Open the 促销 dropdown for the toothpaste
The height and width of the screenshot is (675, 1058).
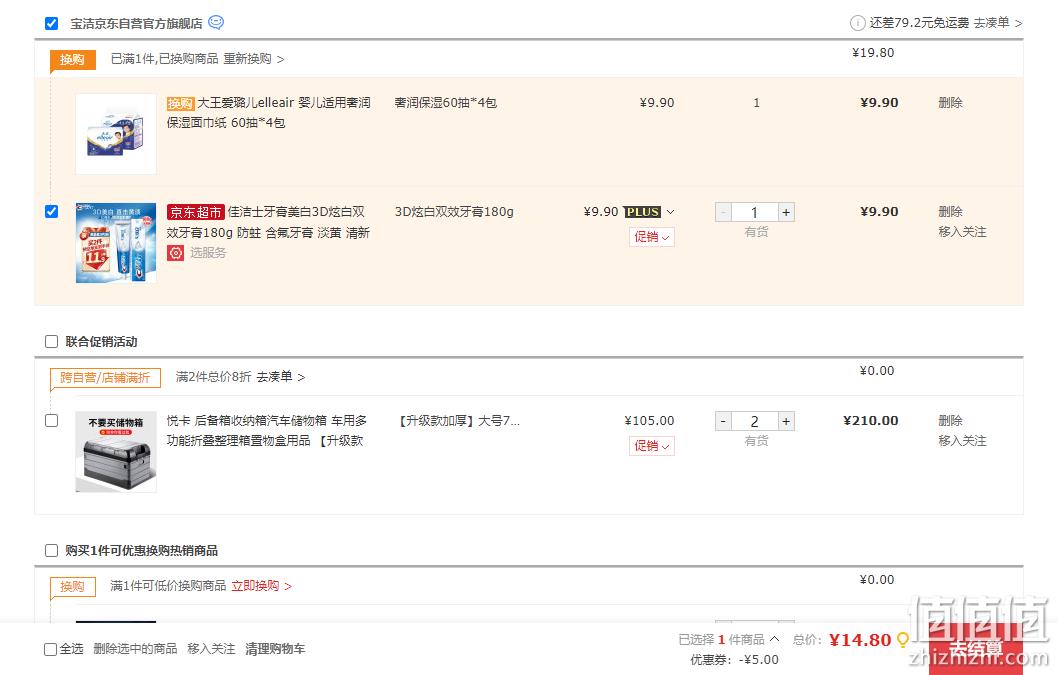[652, 237]
